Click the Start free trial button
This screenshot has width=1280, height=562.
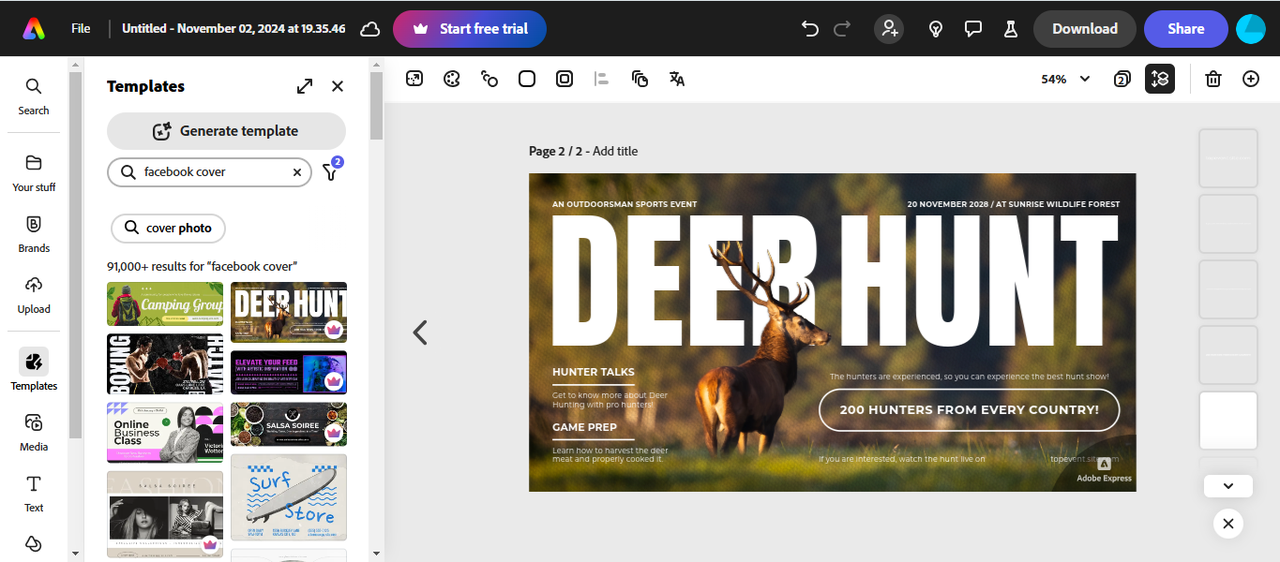[x=470, y=29]
